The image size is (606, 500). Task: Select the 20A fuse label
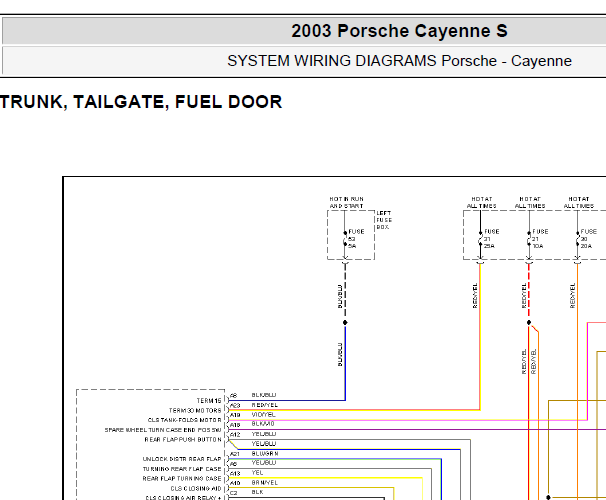tap(586, 246)
